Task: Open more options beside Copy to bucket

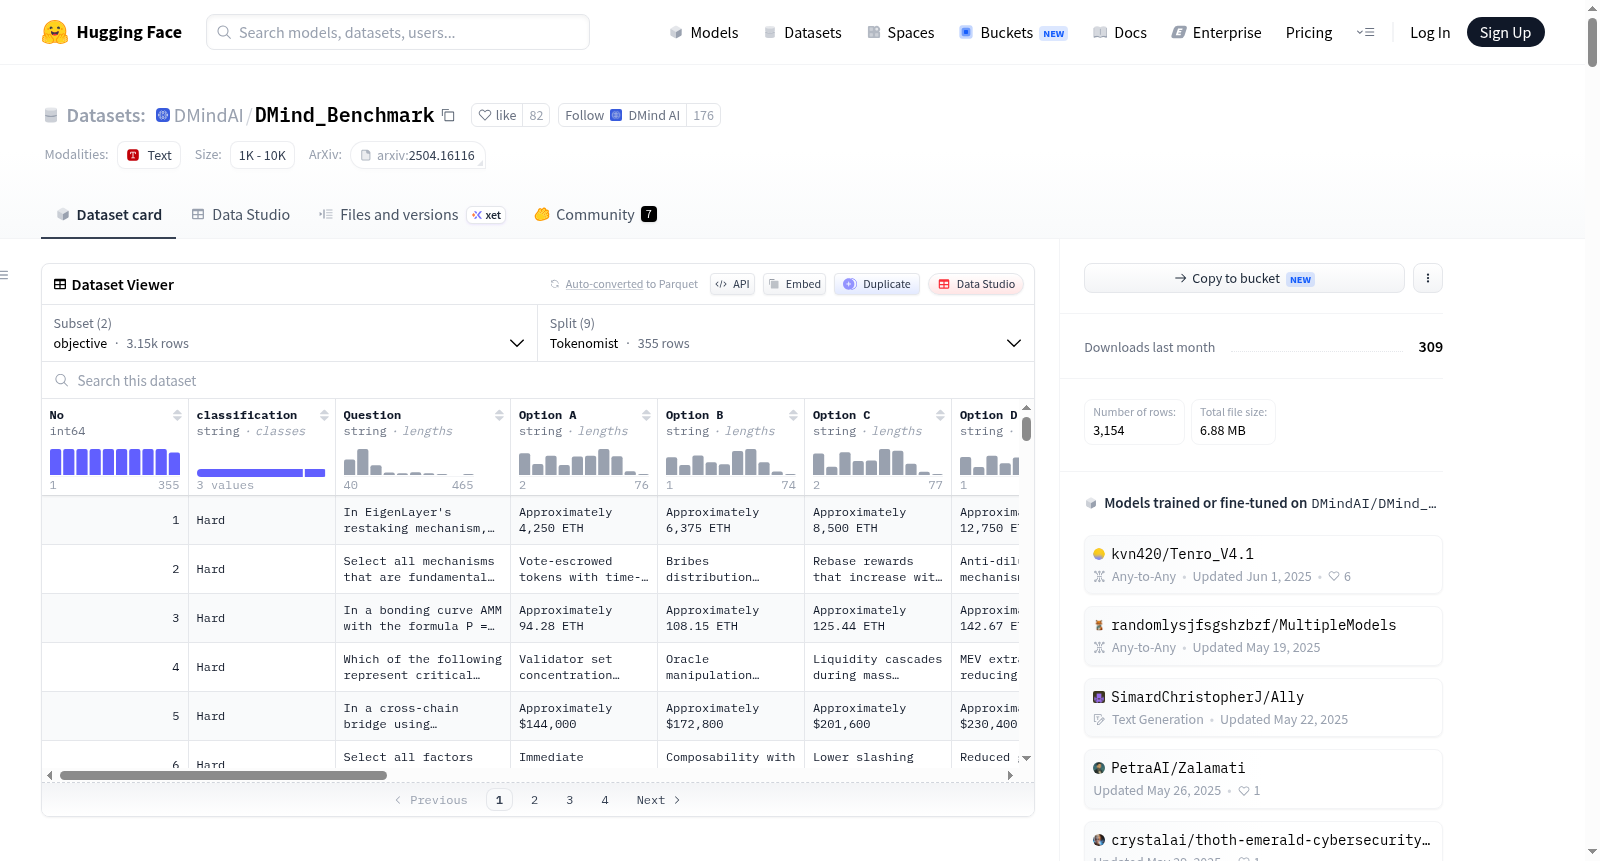Action: pos(1428,278)
